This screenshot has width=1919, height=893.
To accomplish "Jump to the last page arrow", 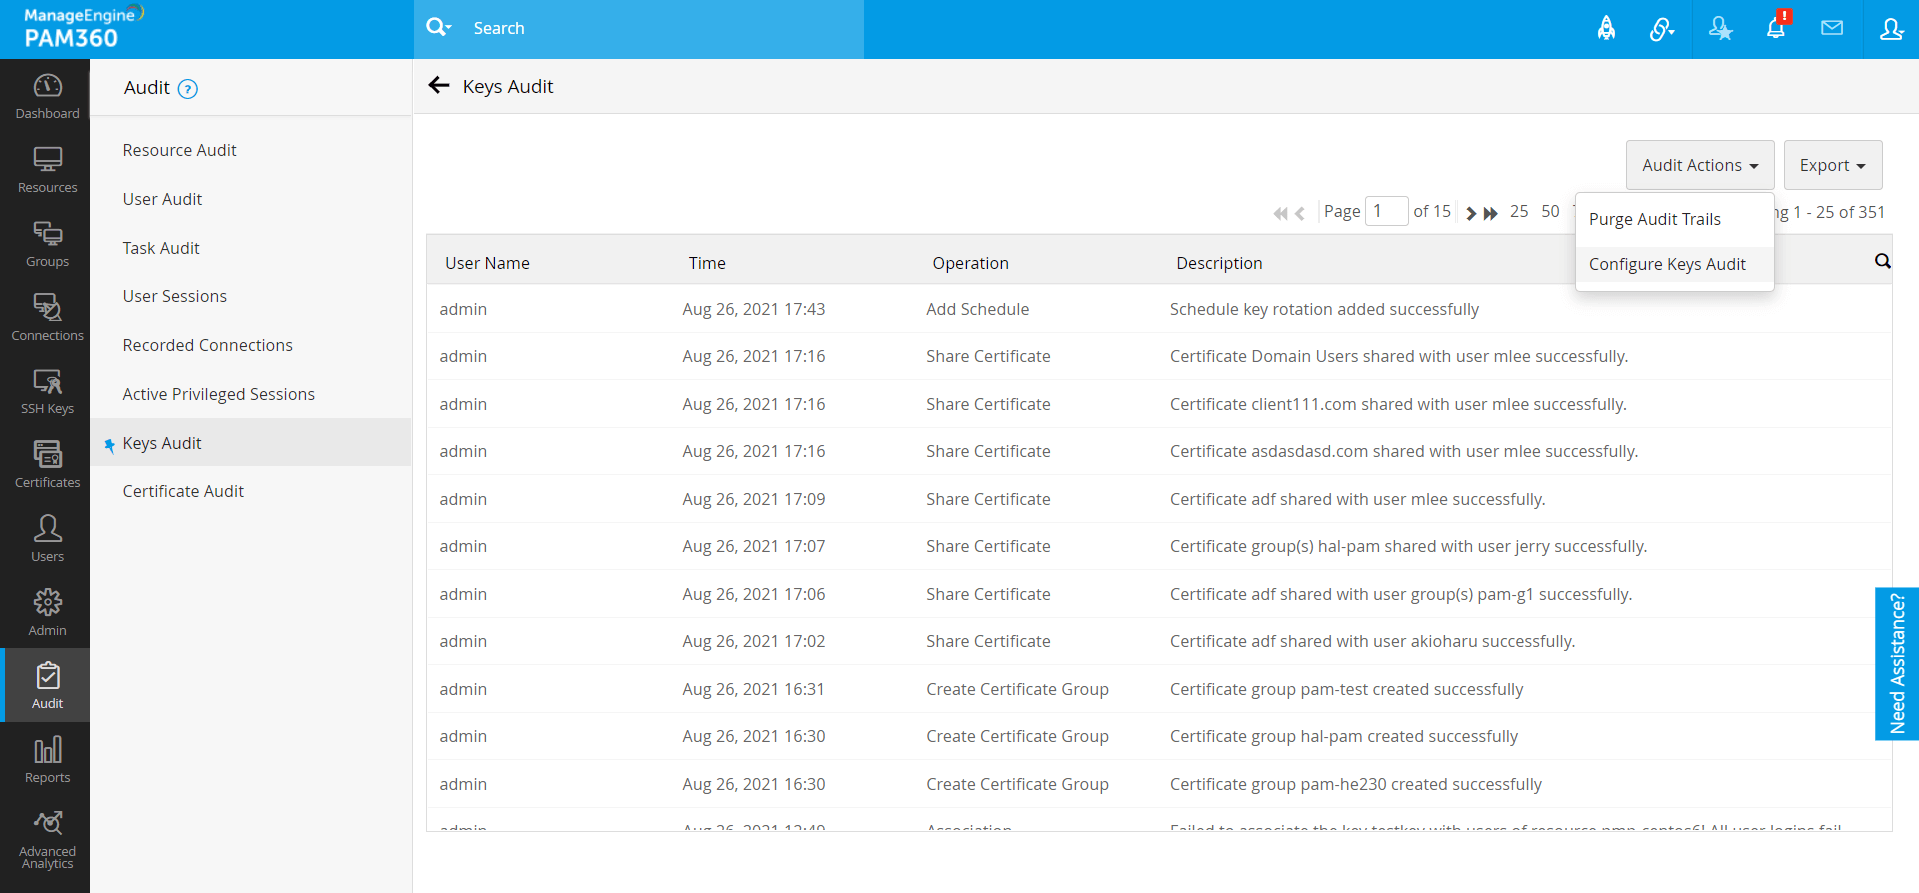I will tap(1490, 213).
